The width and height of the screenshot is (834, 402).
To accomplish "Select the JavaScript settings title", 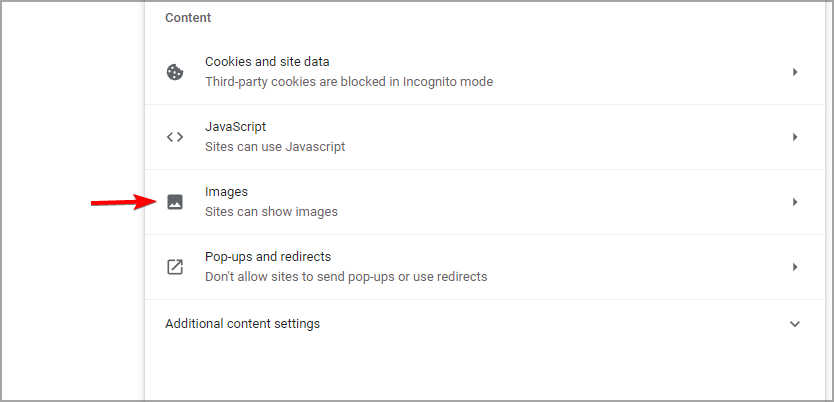I will (x=236, y=127).
